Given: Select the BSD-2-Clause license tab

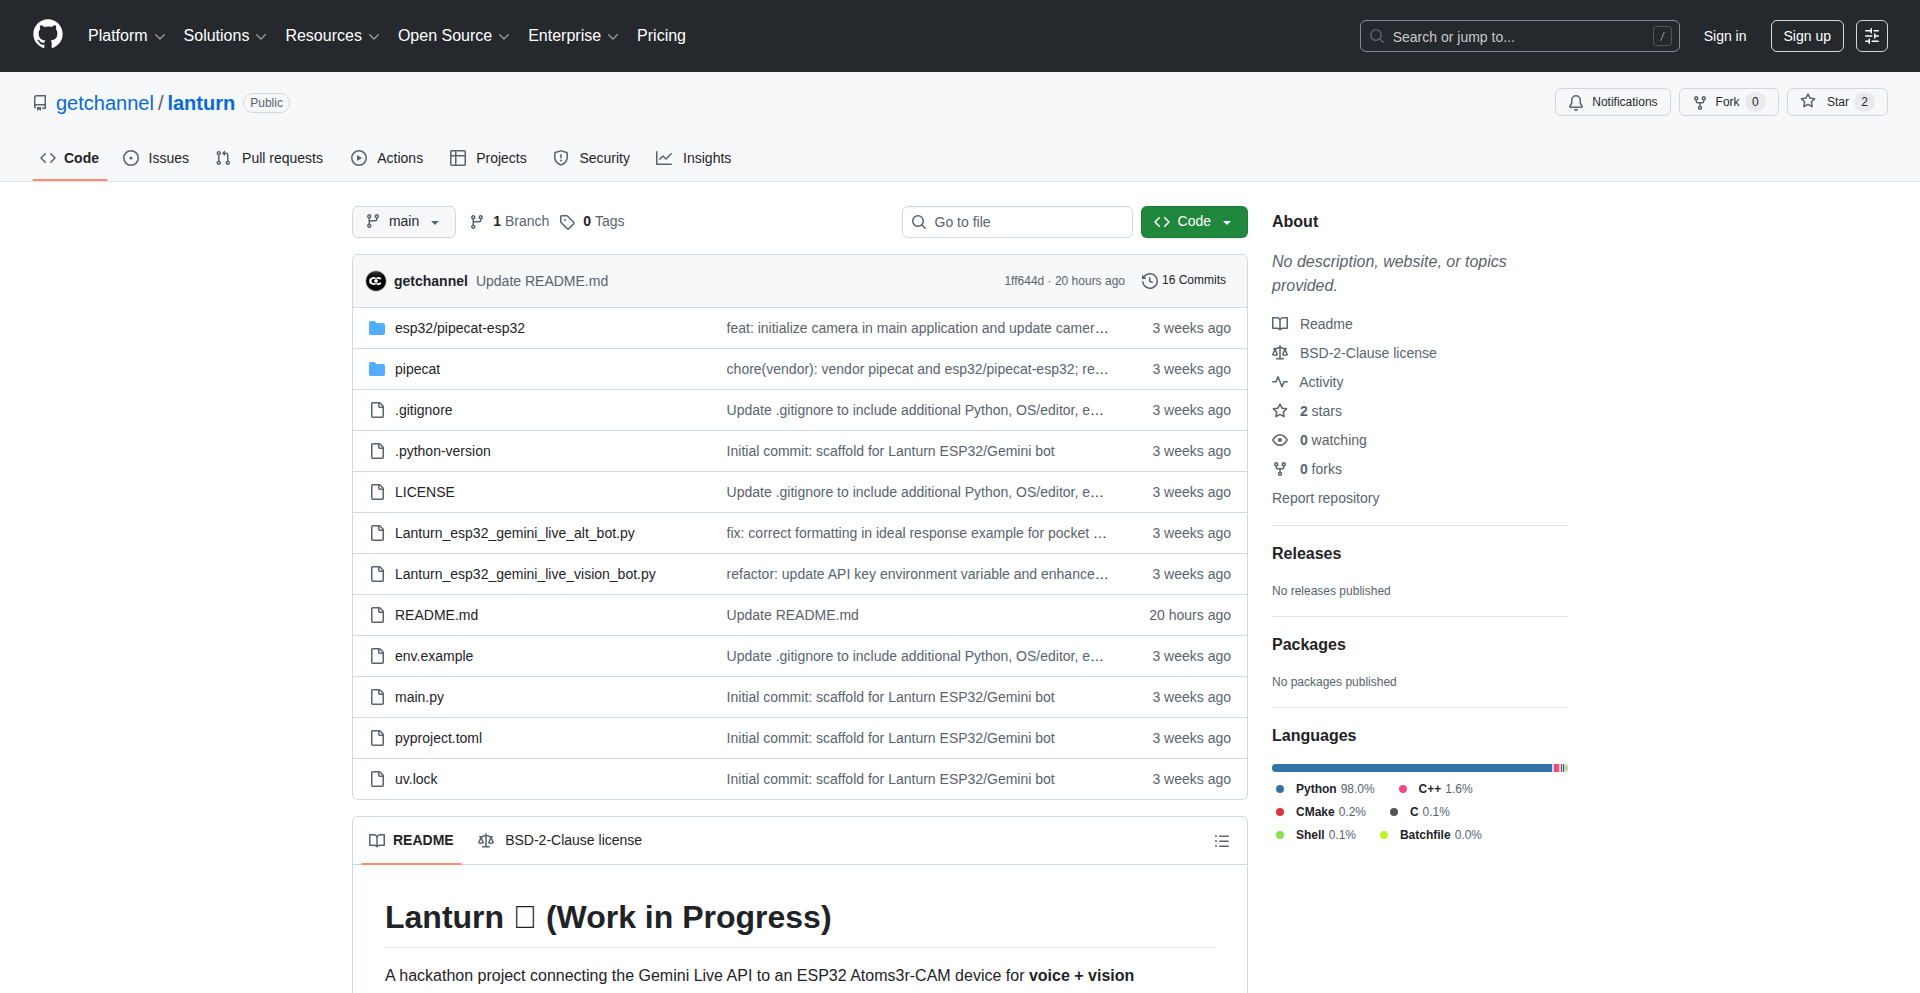Looking at the screenshot, I should [560, 841].
